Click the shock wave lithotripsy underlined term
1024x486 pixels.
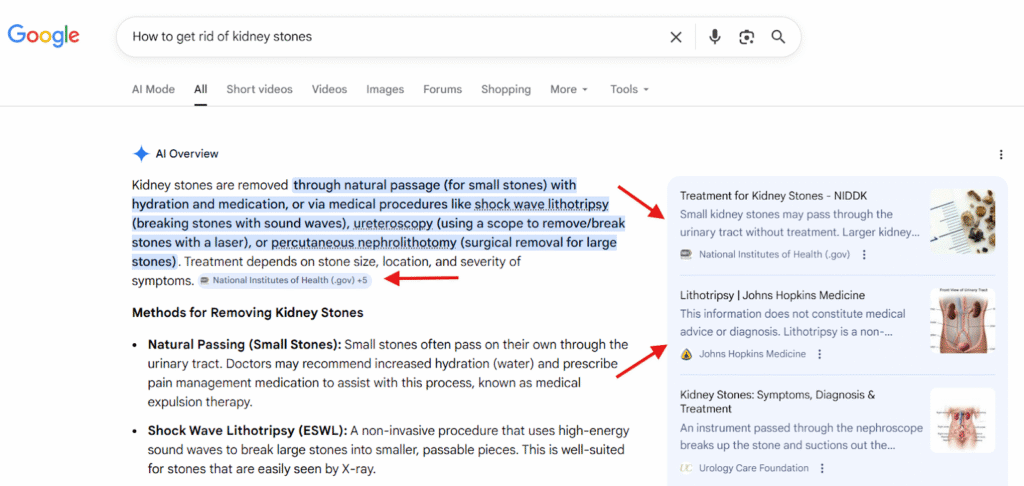(x=541, y=204)
